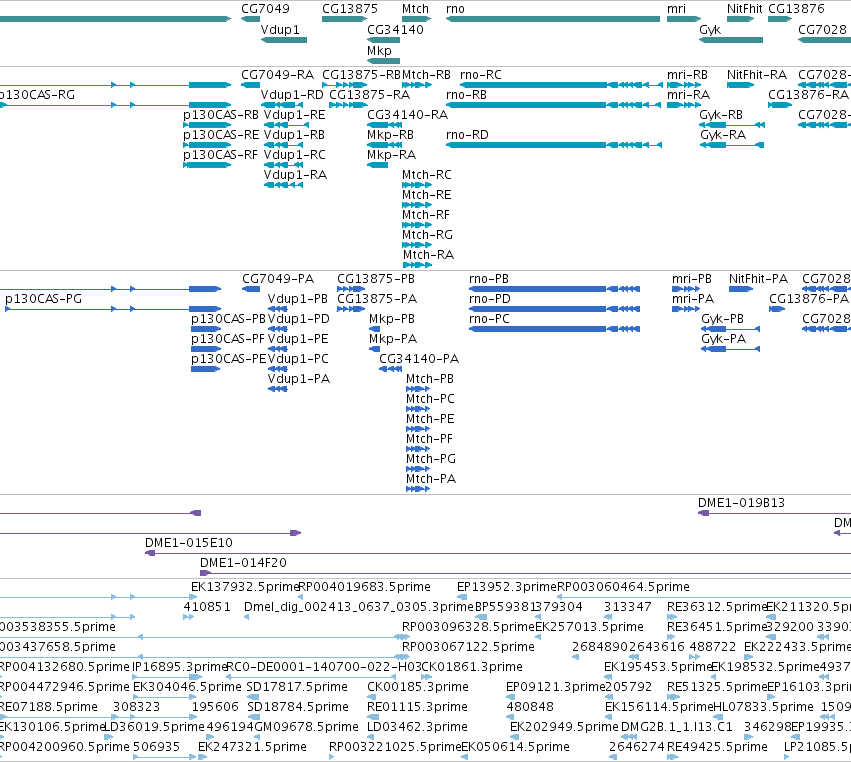Click the HL07833.5prime EST label
The width and height of the screenshot is (851, 762).
point(763,707)
